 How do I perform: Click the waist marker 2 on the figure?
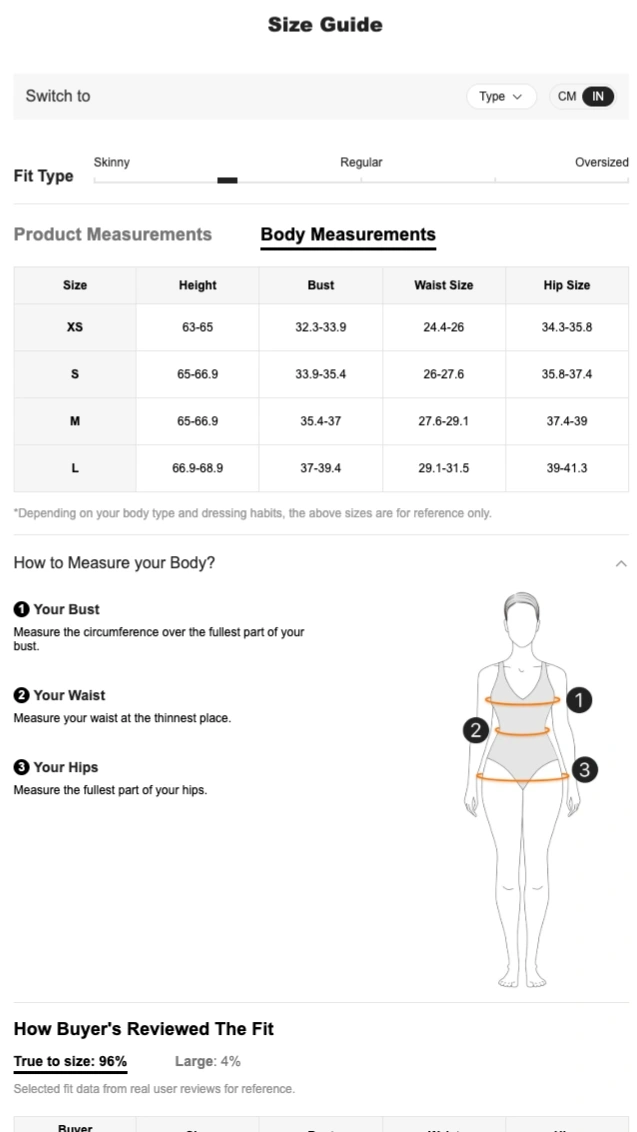(476, 730)
